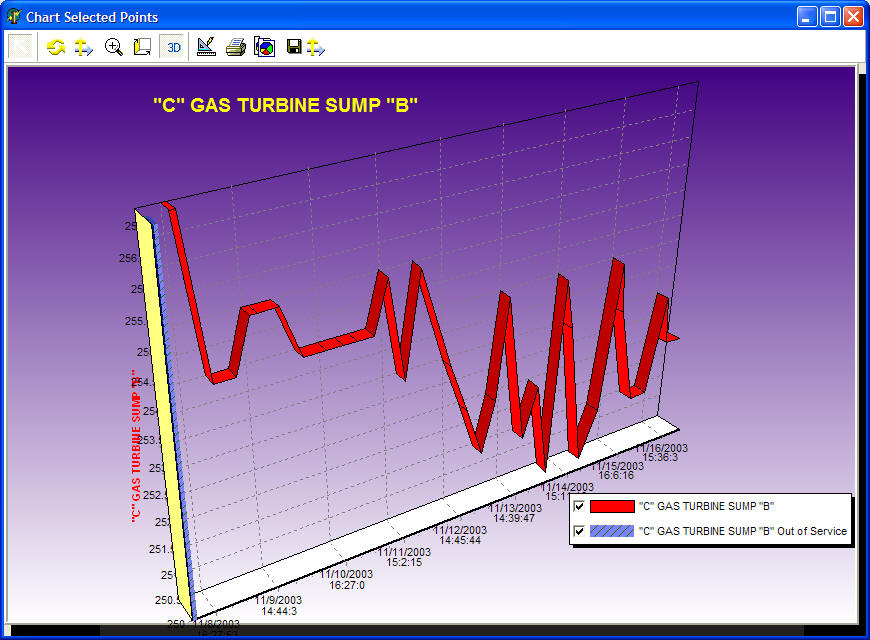Image resolution: width=870 pixels, height=640 pixels.
Task: Click the blue hatched legend swatch
Action: click(x=612, y=532)
